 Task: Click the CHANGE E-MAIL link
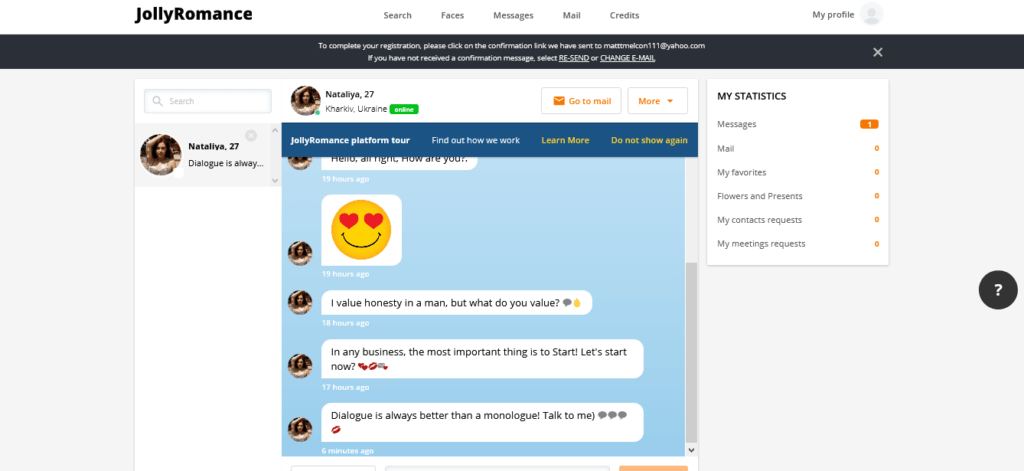628,58
